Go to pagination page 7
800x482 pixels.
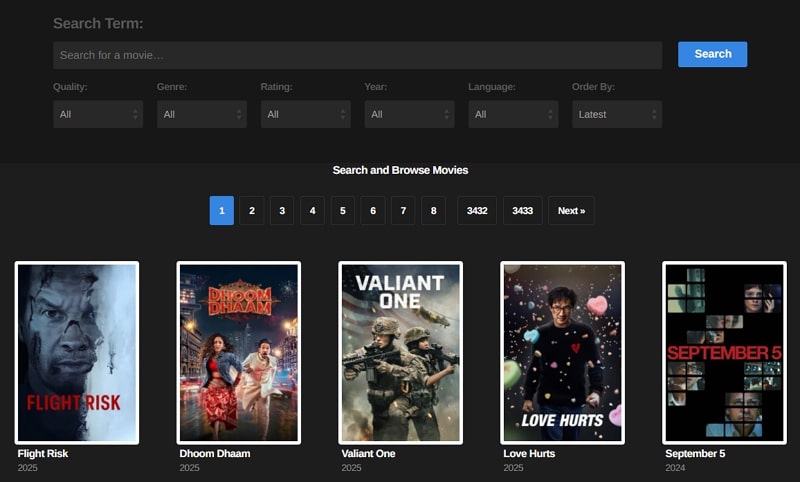(403, 211)
